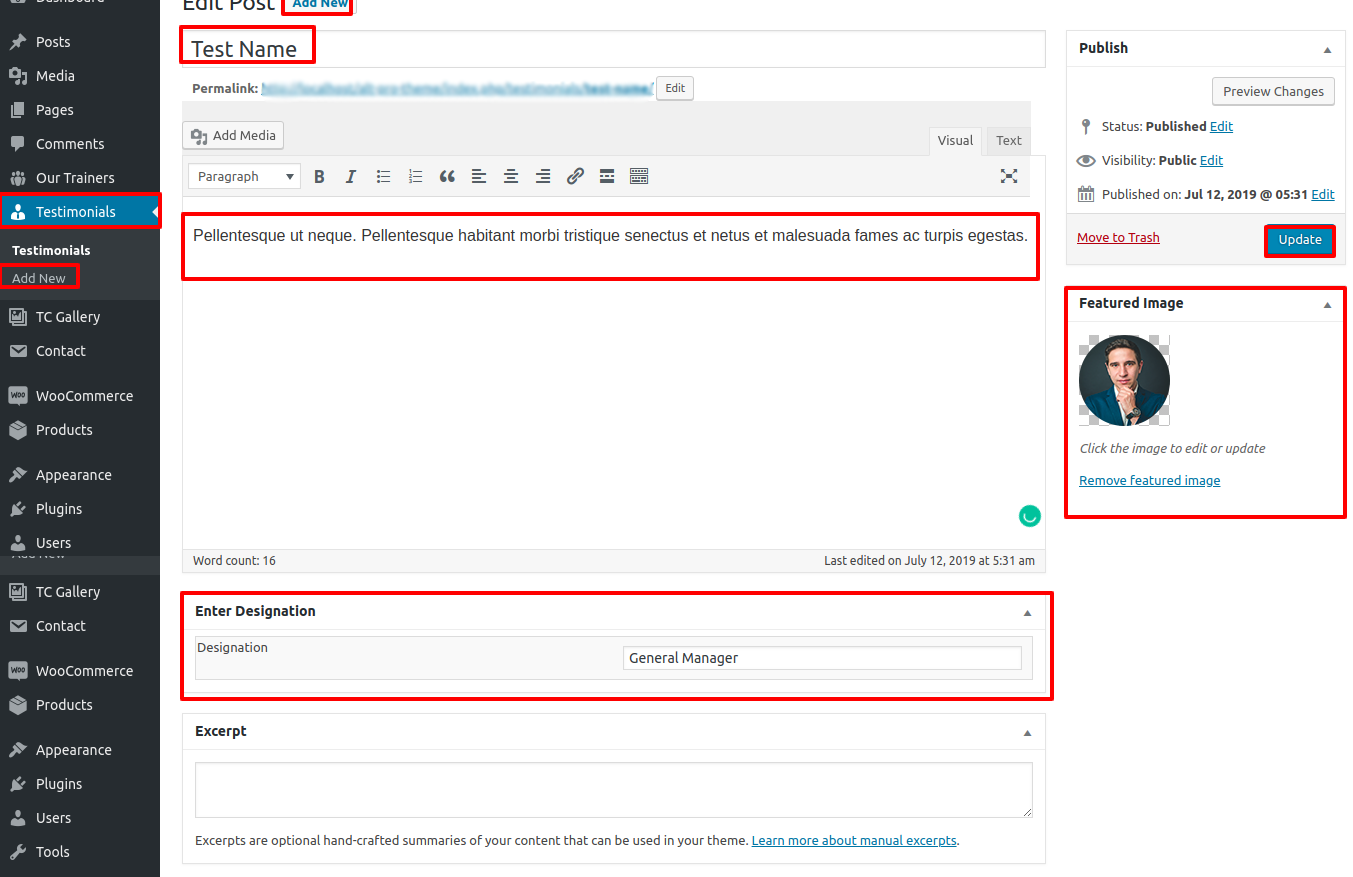Insert a bulleted list

click(383, 177)
